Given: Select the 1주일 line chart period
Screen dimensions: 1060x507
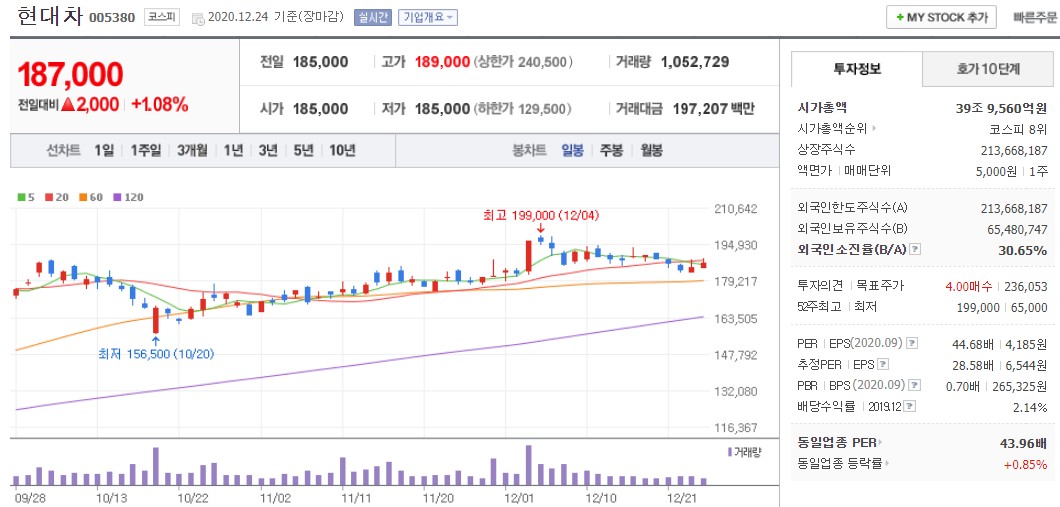Looking at the screenshot, I should [x=145, y=150].
